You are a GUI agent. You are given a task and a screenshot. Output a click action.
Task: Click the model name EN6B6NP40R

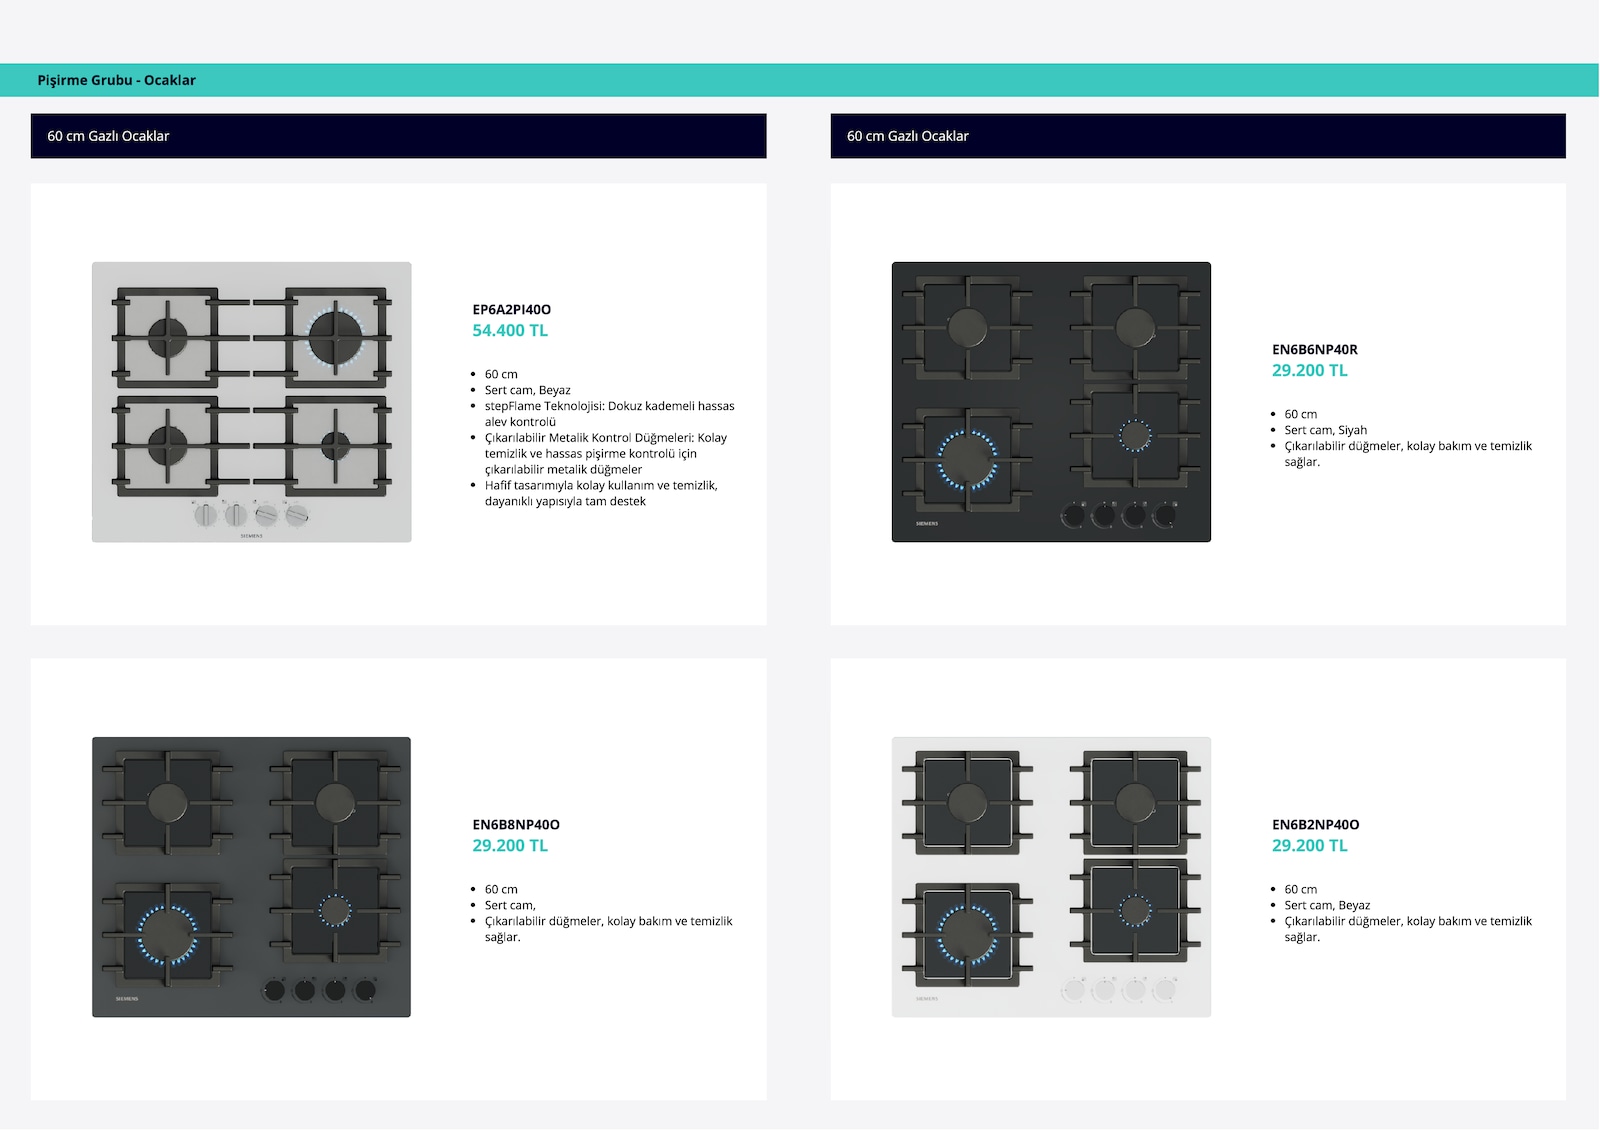click(1315, 350)
